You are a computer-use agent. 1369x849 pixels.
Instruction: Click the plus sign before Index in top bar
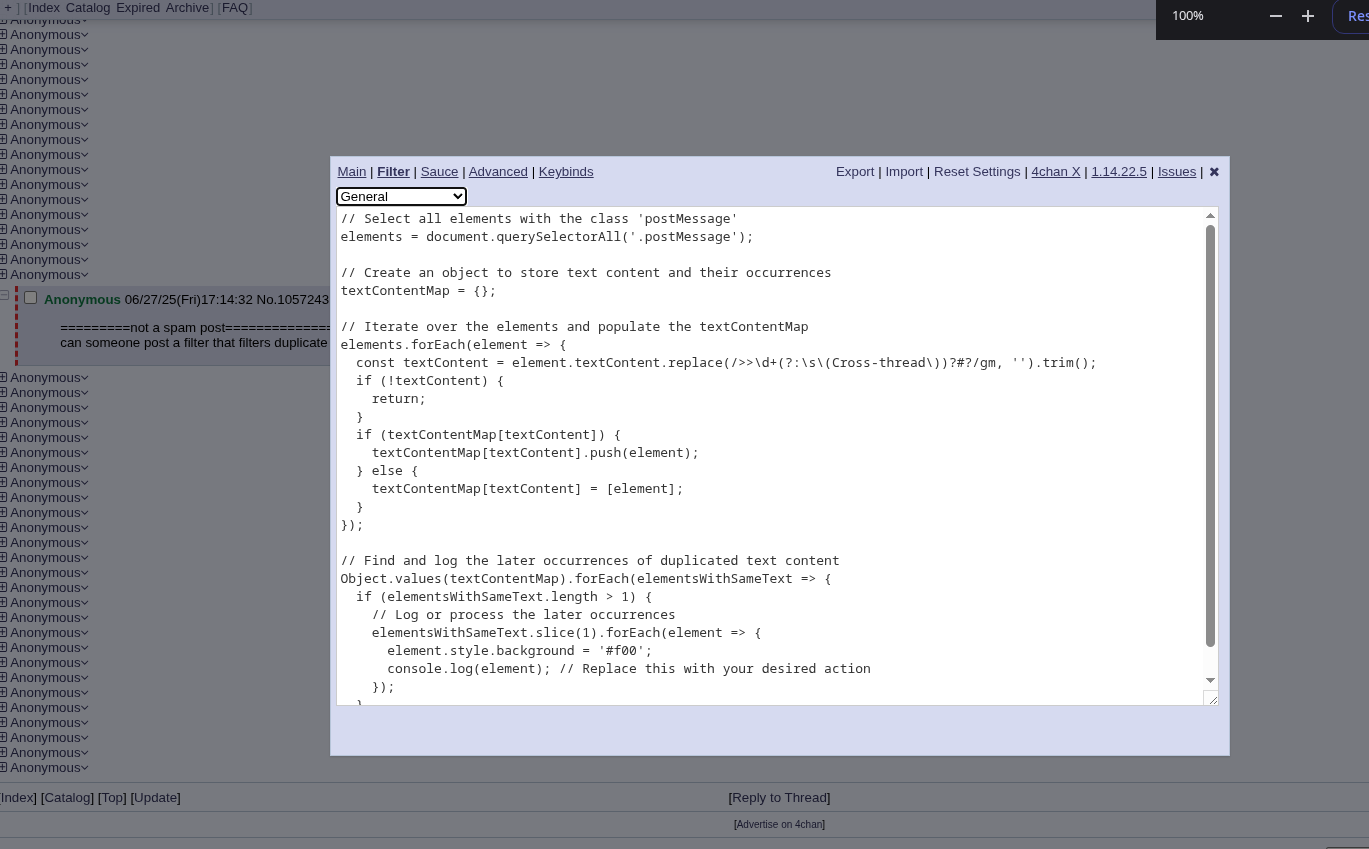[7, 8]
